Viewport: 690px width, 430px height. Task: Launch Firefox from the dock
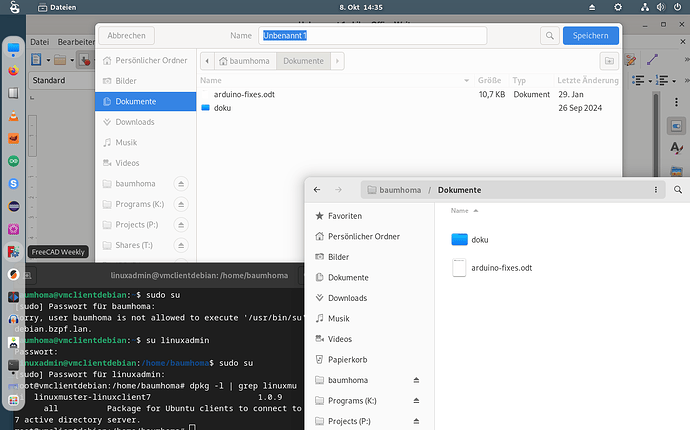tap(13, 70)
